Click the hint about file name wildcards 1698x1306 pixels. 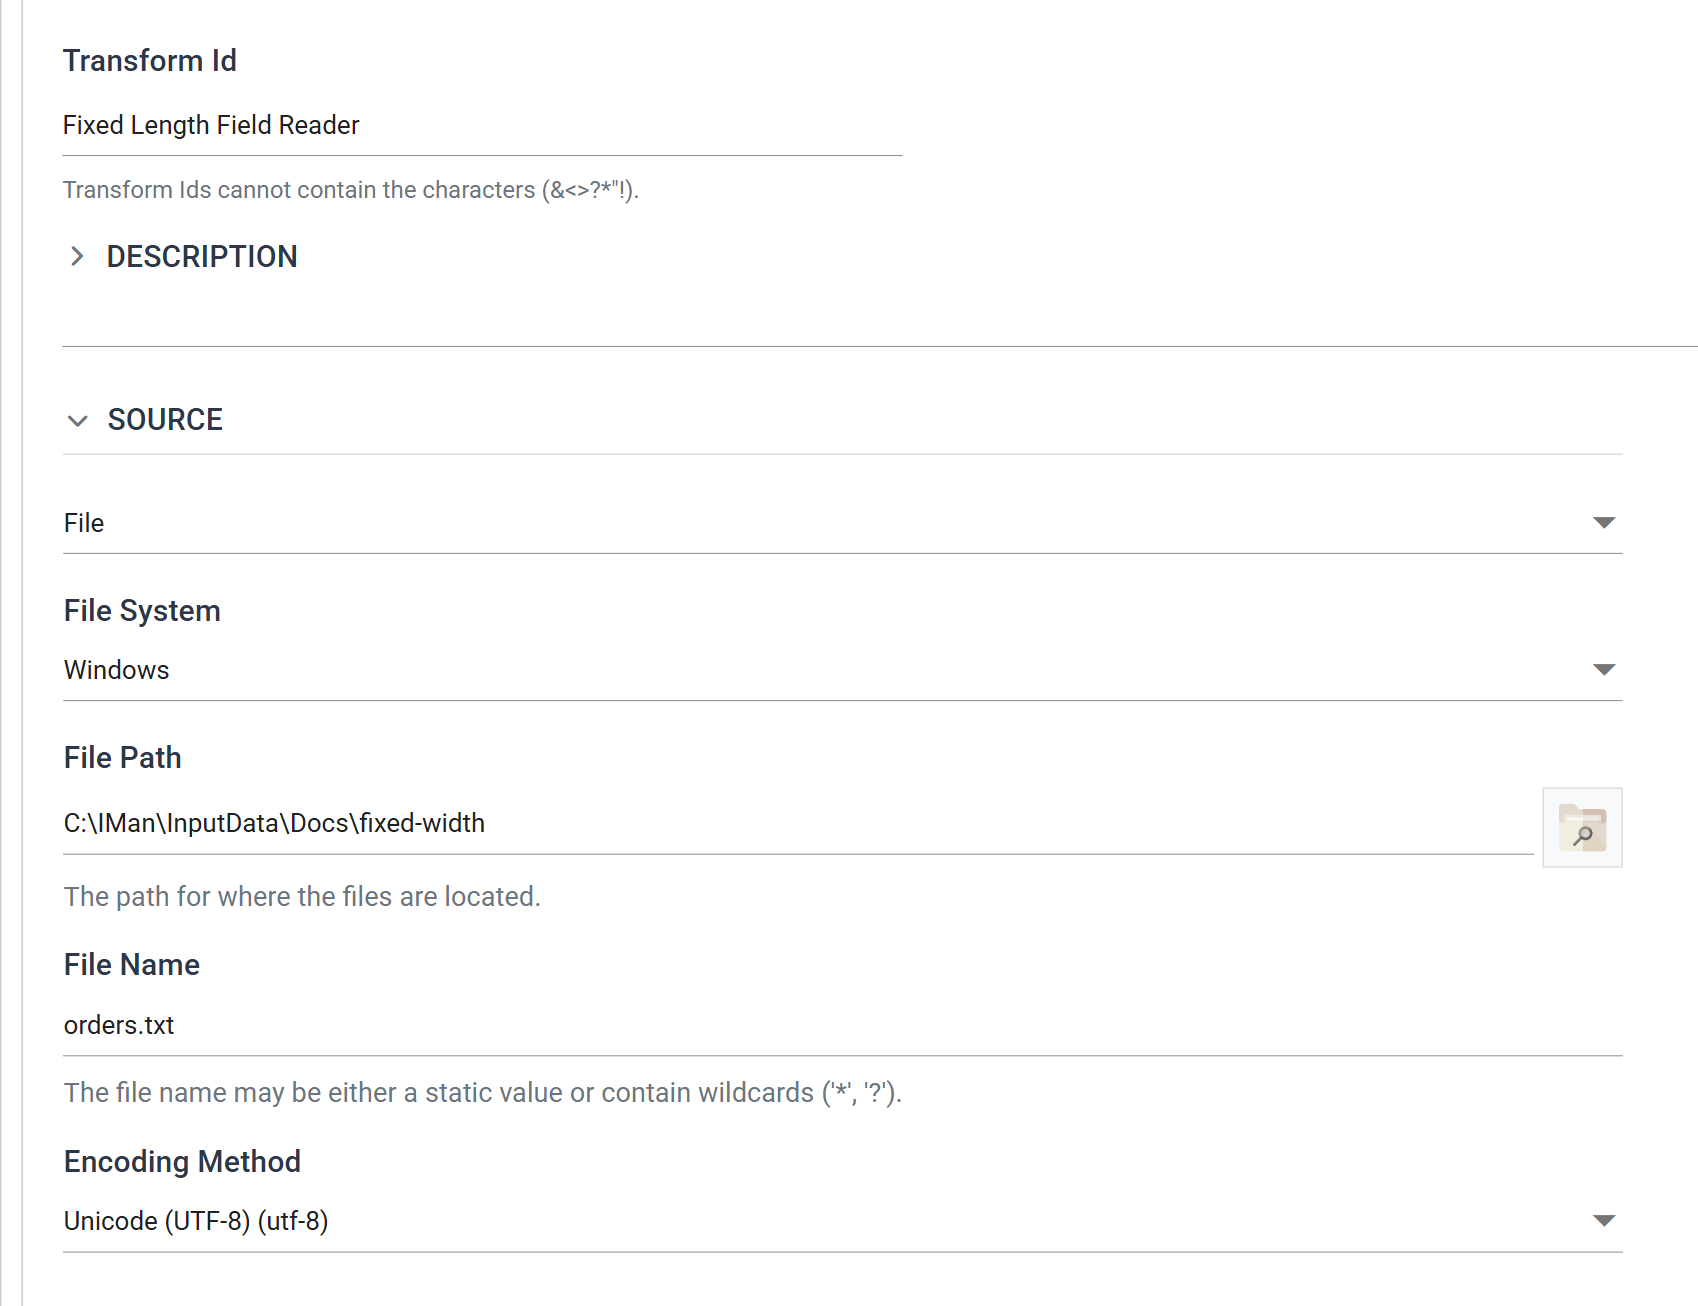pos(483,1093)
